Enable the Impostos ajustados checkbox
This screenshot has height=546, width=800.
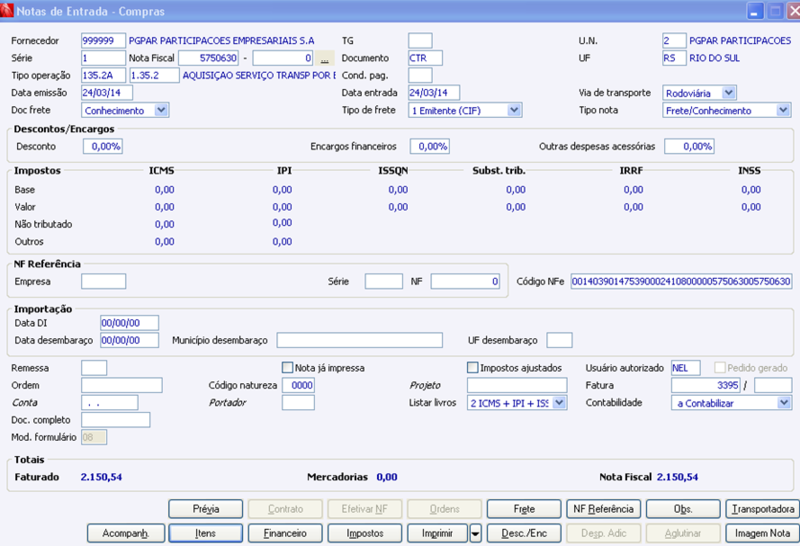(473, 367)
